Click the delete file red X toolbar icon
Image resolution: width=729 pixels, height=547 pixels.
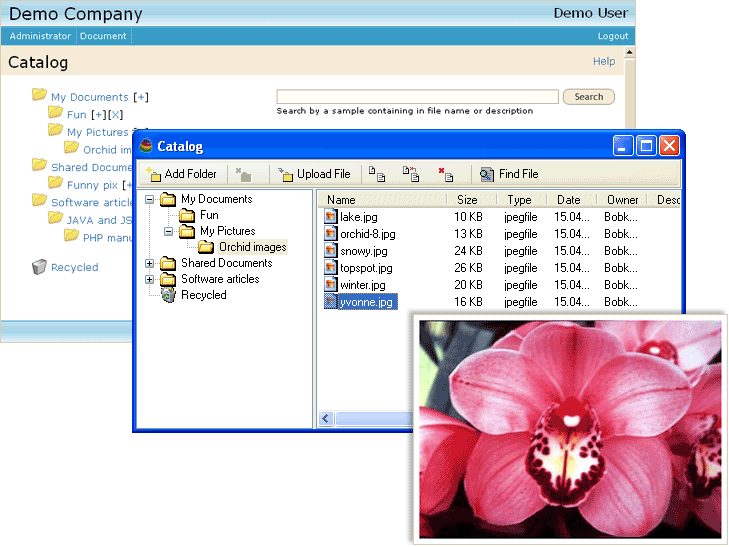tap(445, 174)
